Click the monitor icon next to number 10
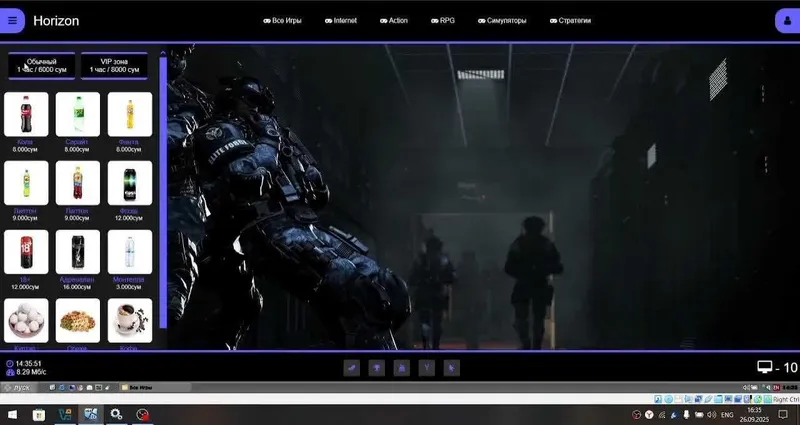Viewport: 800px width, 425px height. pyautogui.click(x=765, y=367)
